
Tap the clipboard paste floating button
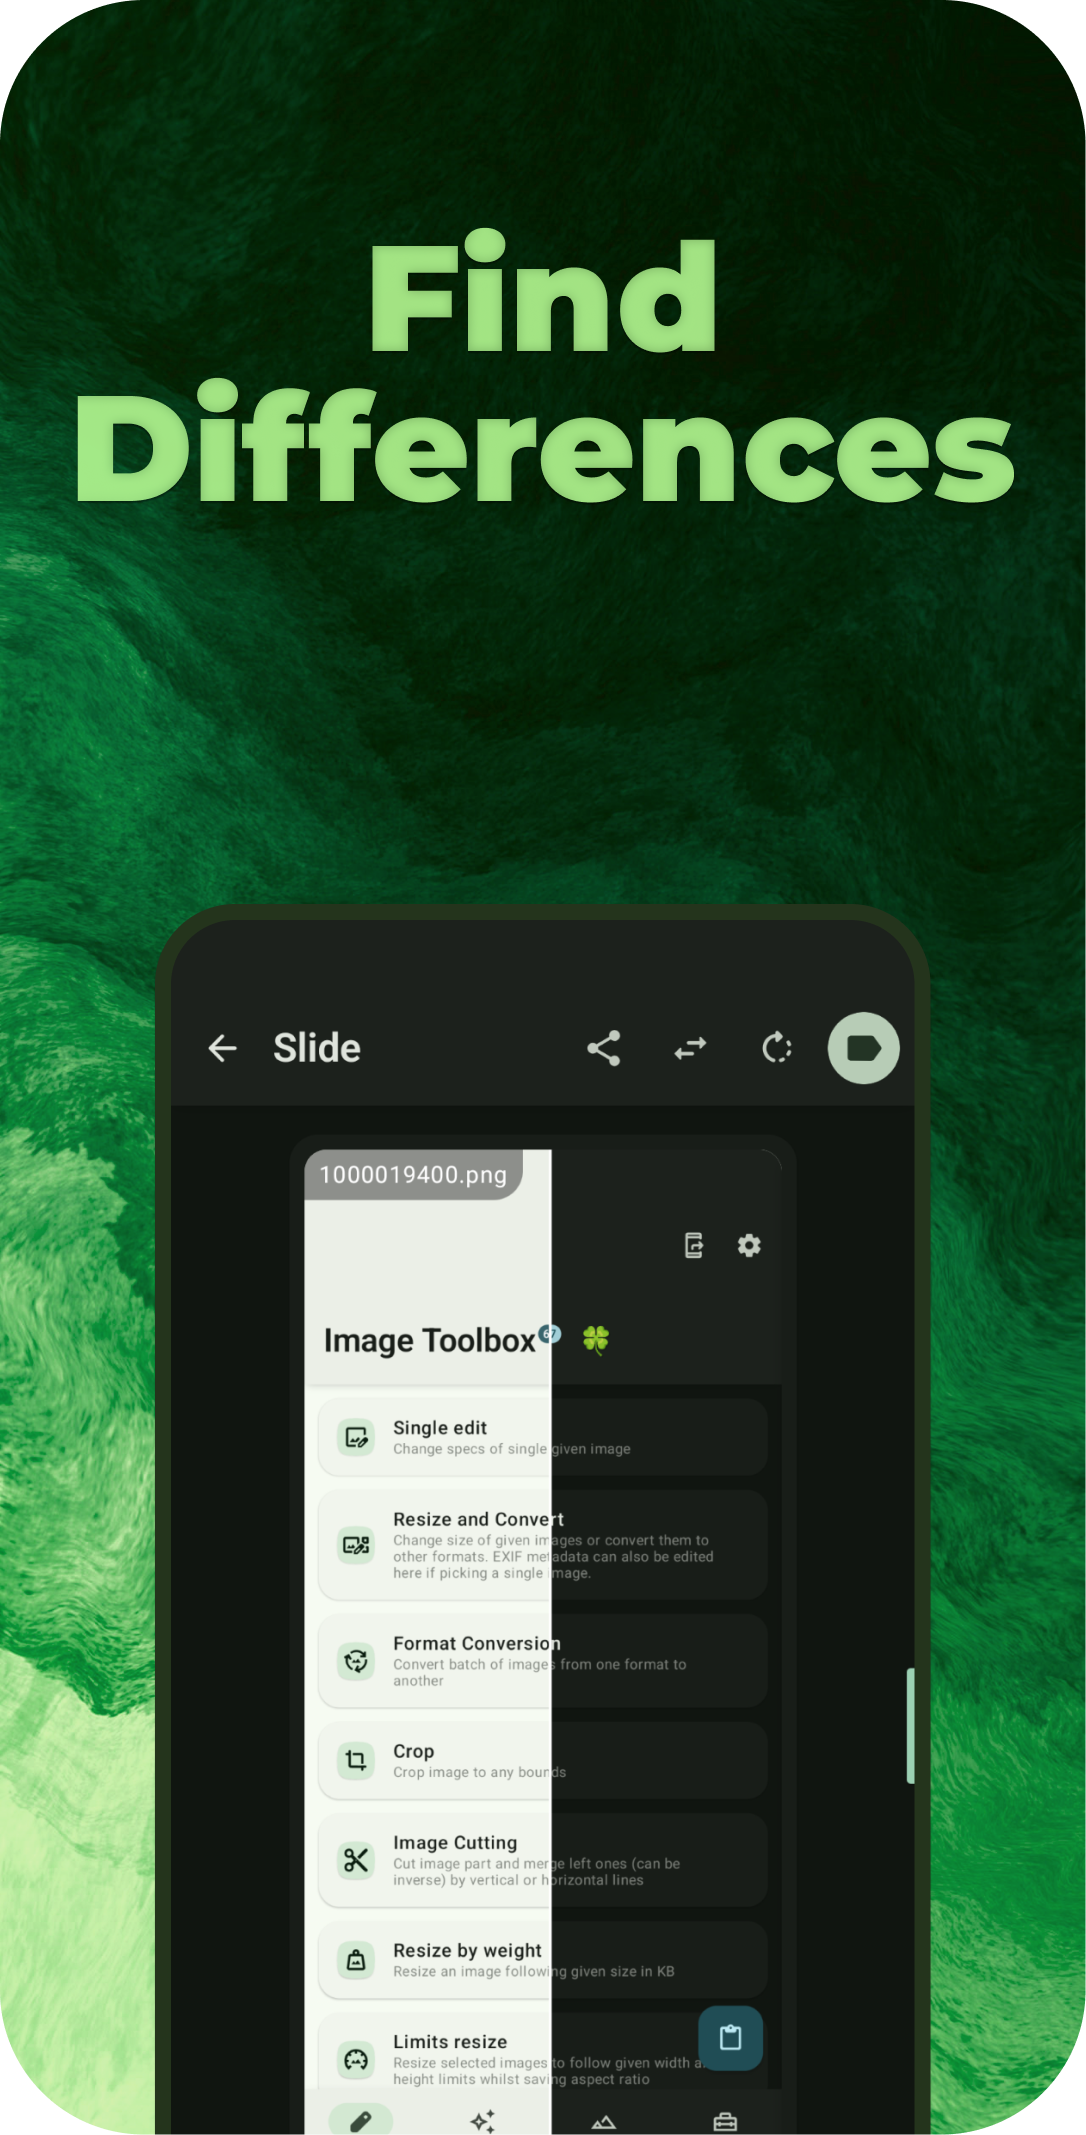tap(731, 2038)
